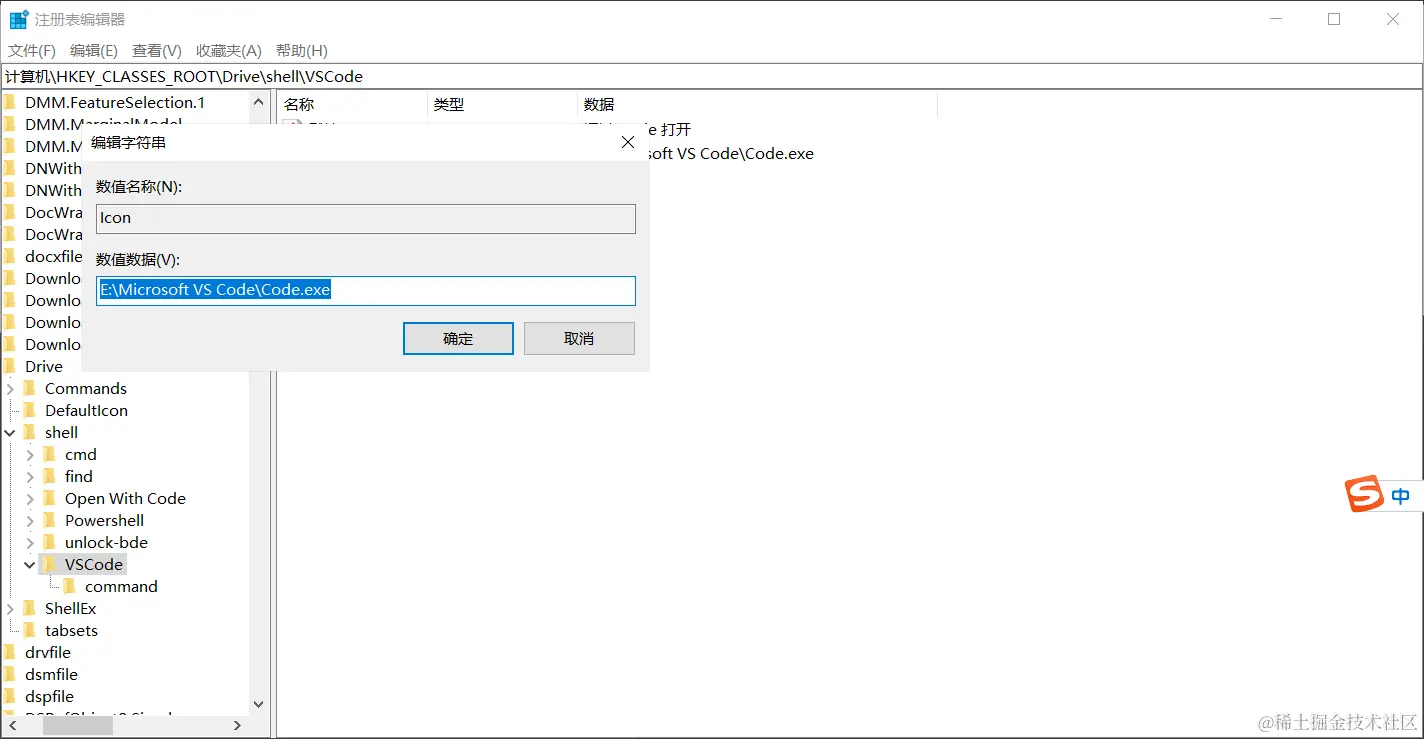Click folder icon of shell key

(x=30, y=432)
